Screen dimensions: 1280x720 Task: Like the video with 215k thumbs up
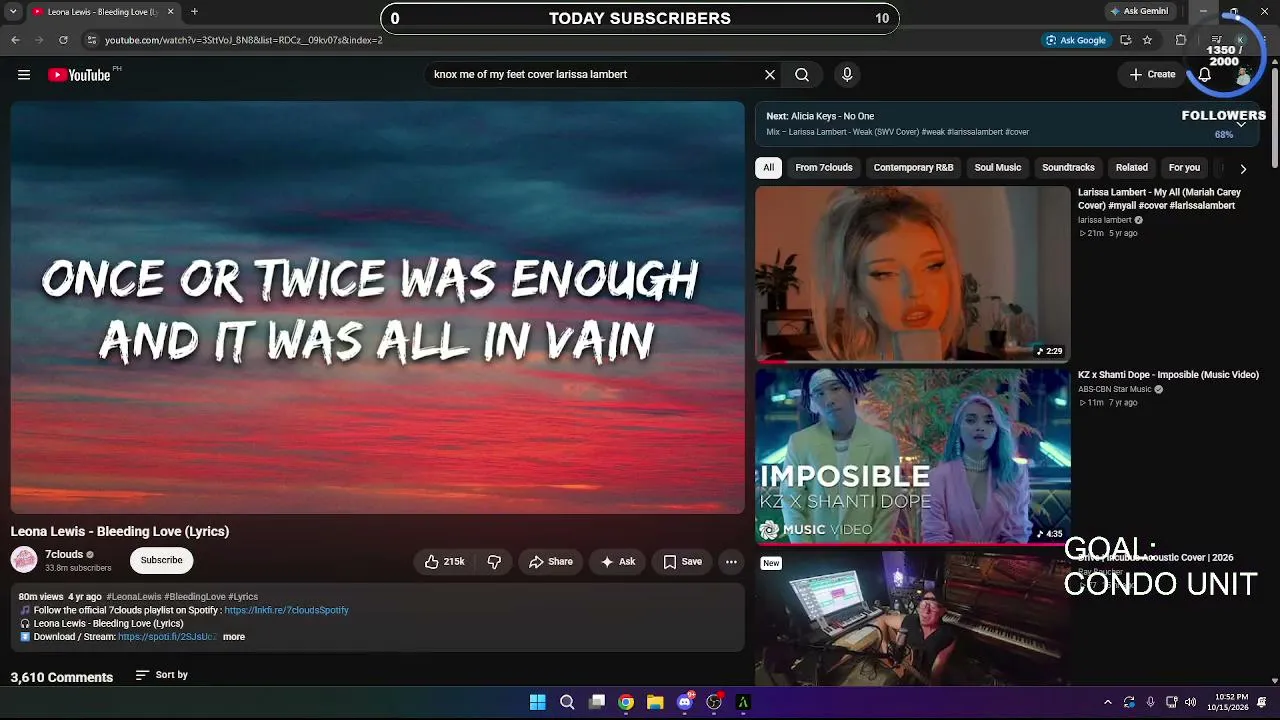(x=445, y=562)
